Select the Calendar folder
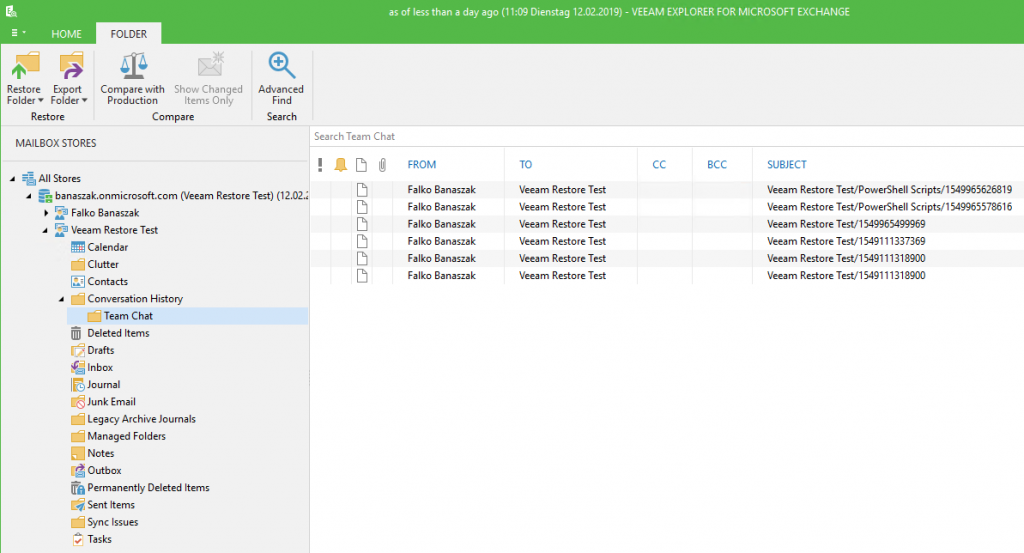This screenshot has width=1024, height=553. [x=99, y=247]
